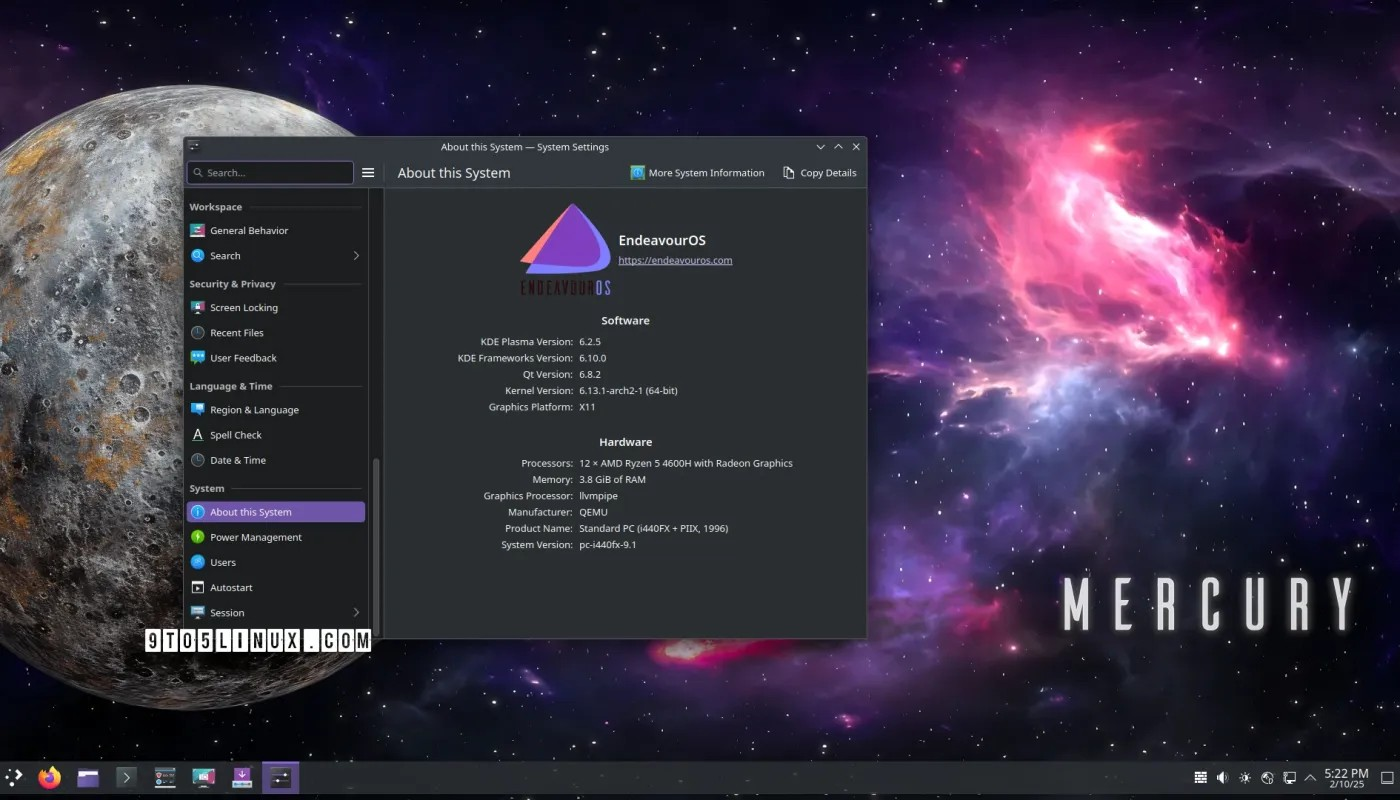The image size is (1400, 800).
Task: Click inside the Search field
Action: [x=270, y=172]
